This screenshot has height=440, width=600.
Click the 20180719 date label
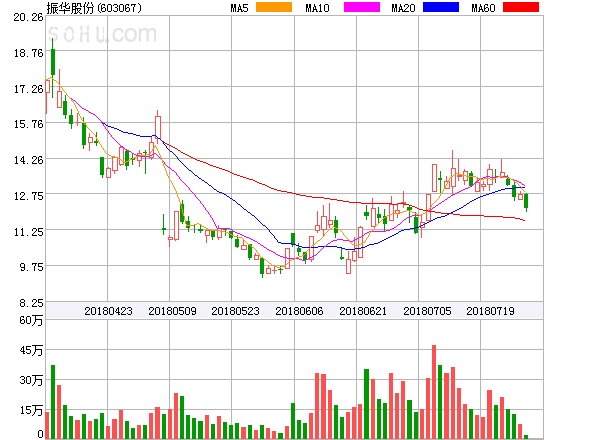(x=490, y=311)
